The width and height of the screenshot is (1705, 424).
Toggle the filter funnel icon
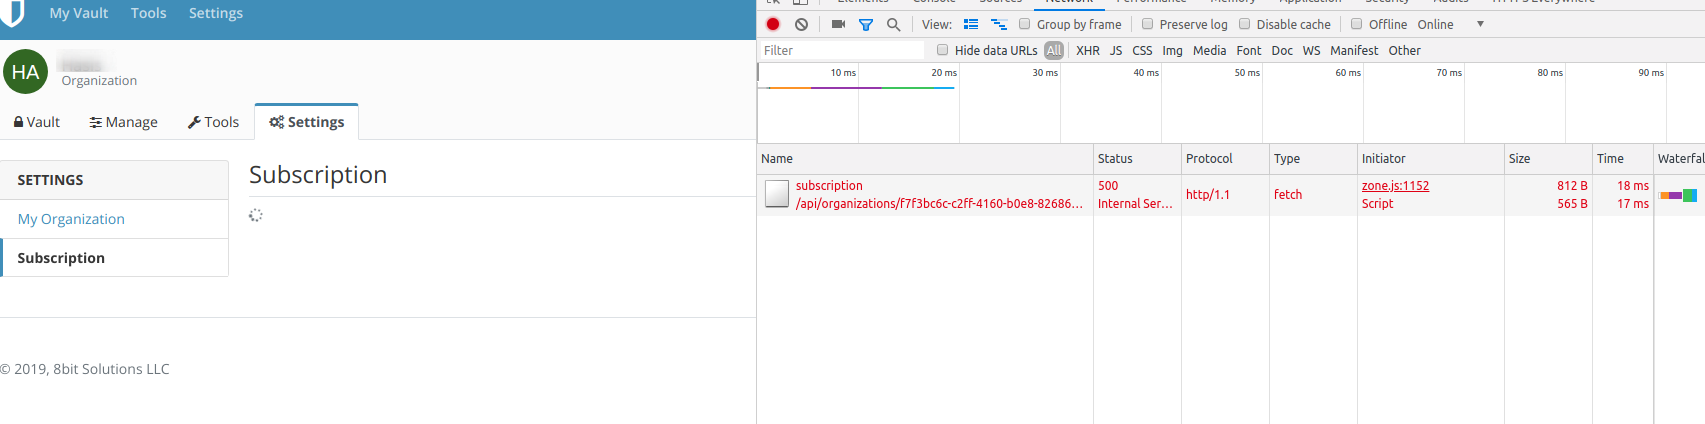pyautogui.click(x=866, y=24)
